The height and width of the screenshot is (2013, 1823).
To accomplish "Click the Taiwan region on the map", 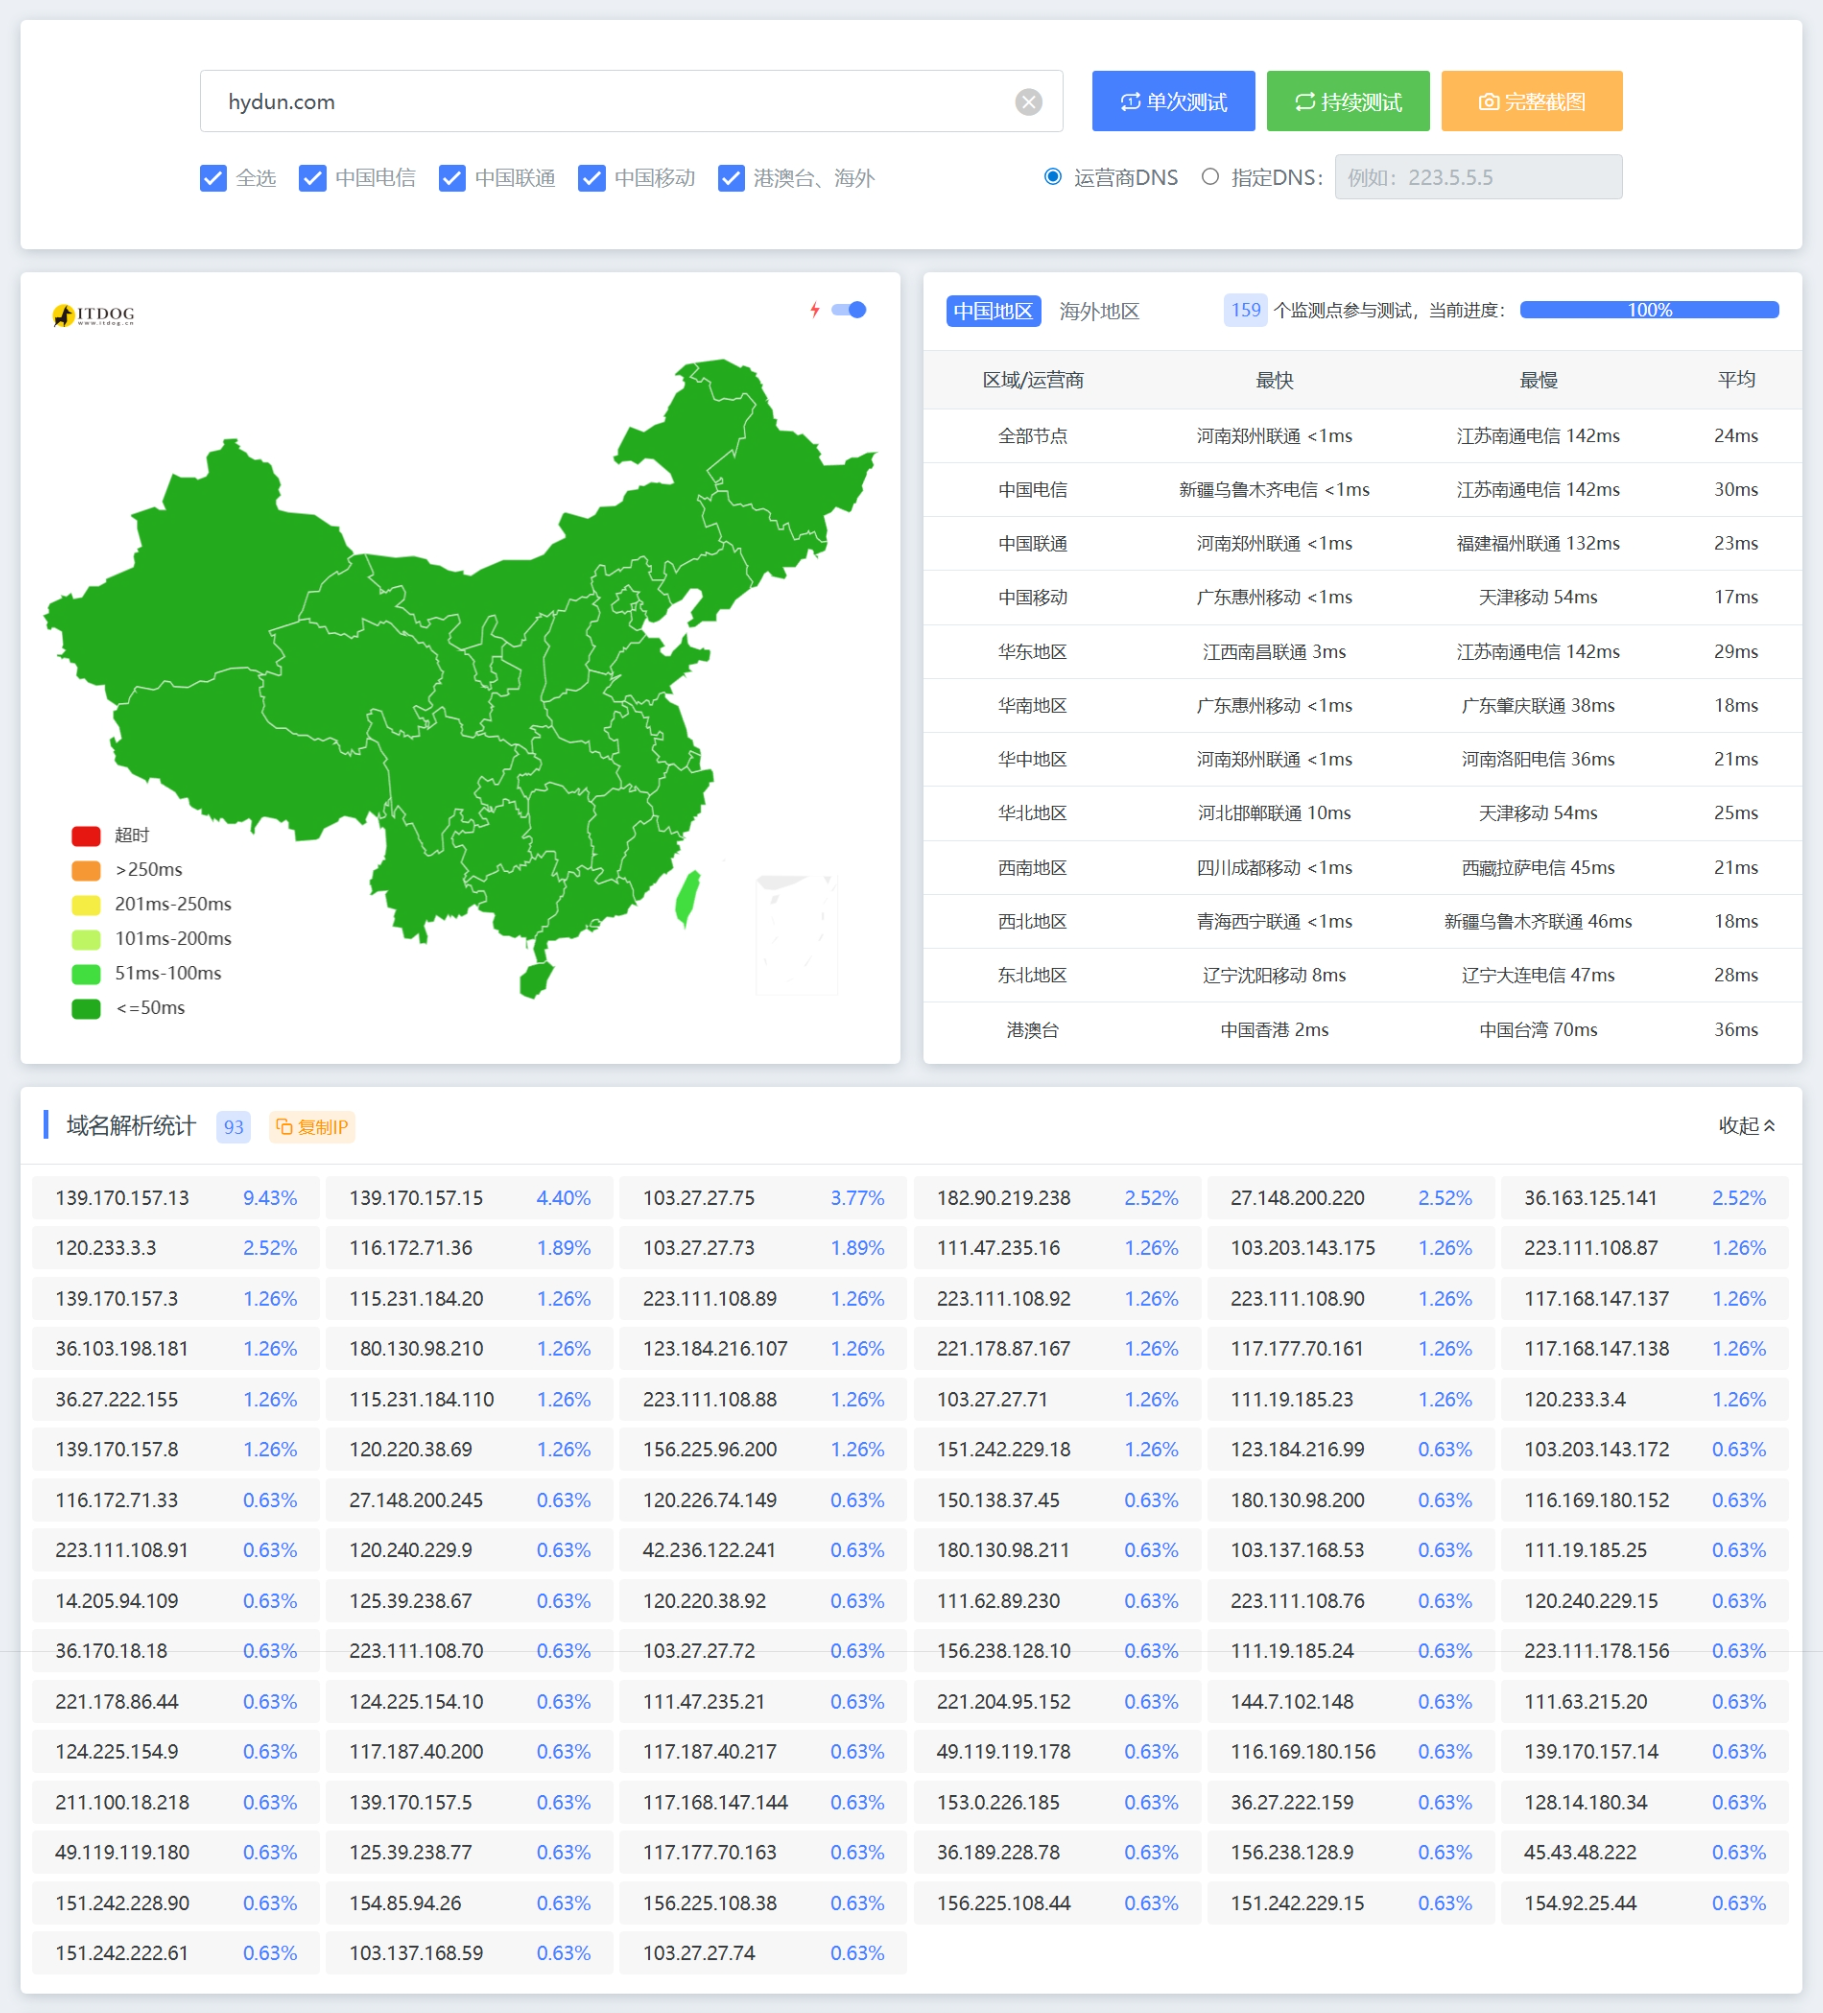I will [x=687, y=898].
